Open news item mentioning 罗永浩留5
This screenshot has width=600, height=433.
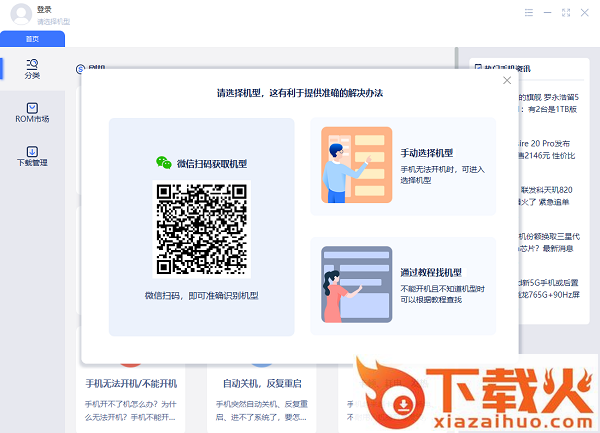pos(549,103)
